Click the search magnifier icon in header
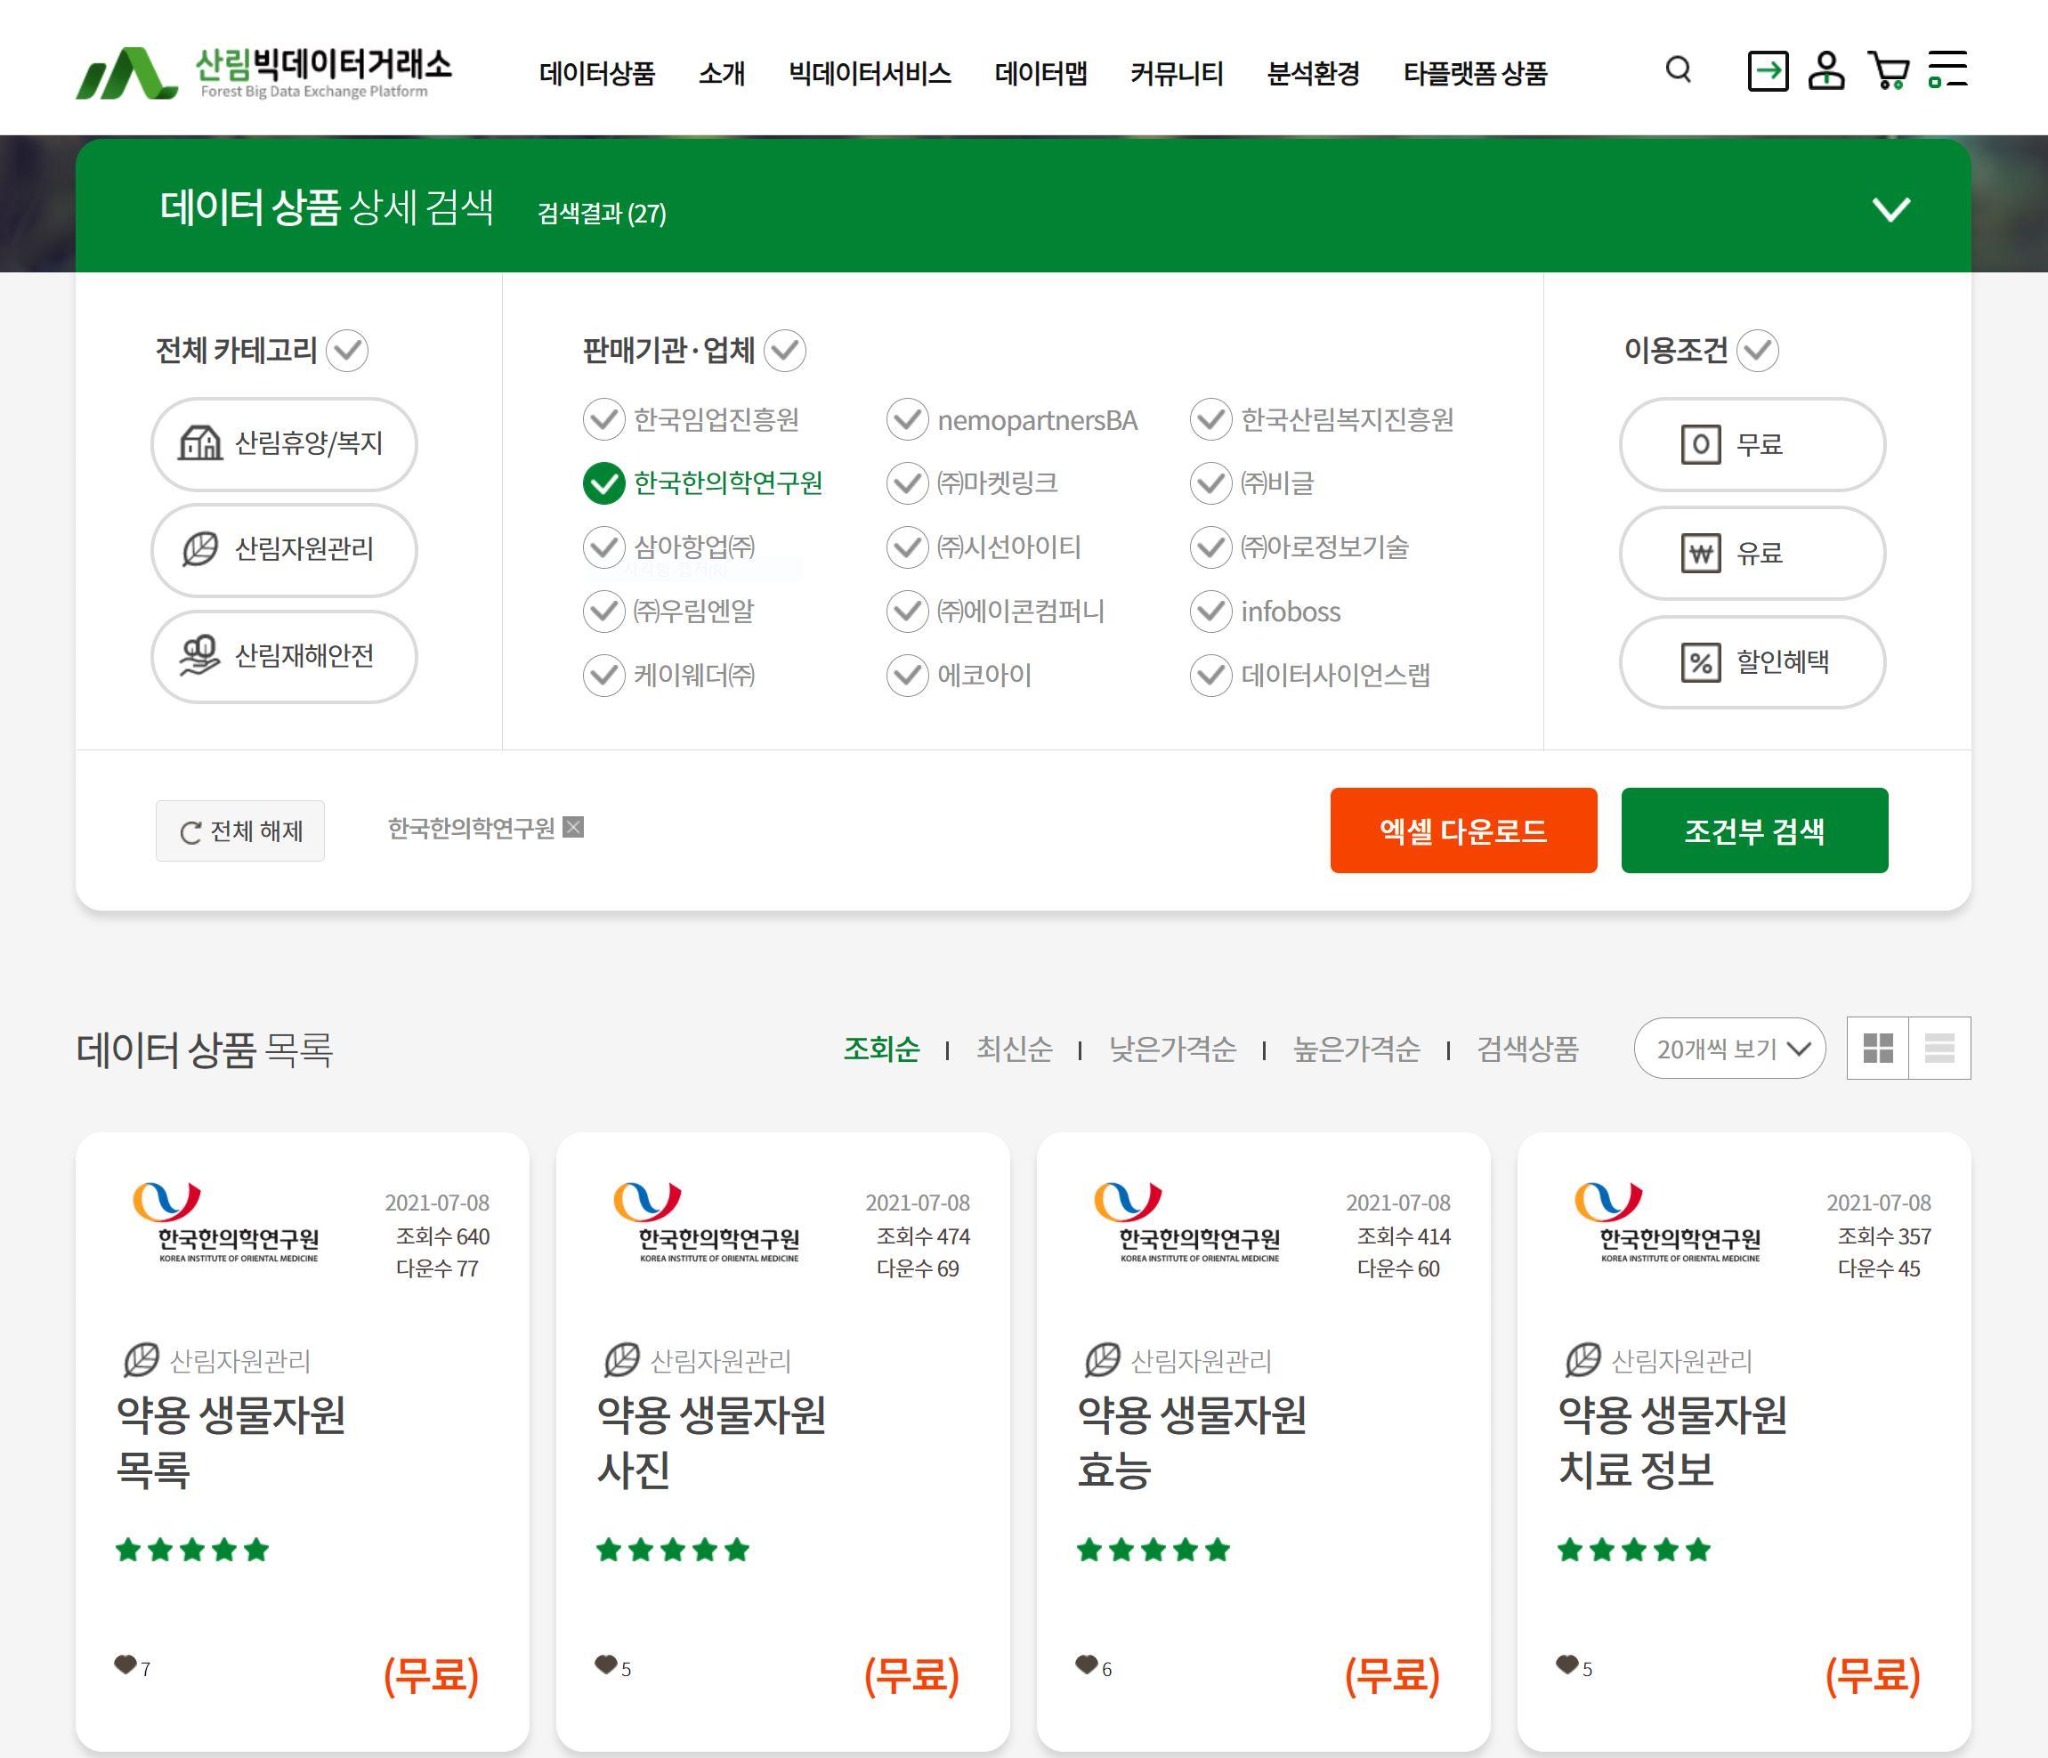This screenshot has width=2048, height=1758. coord(1678,70)
